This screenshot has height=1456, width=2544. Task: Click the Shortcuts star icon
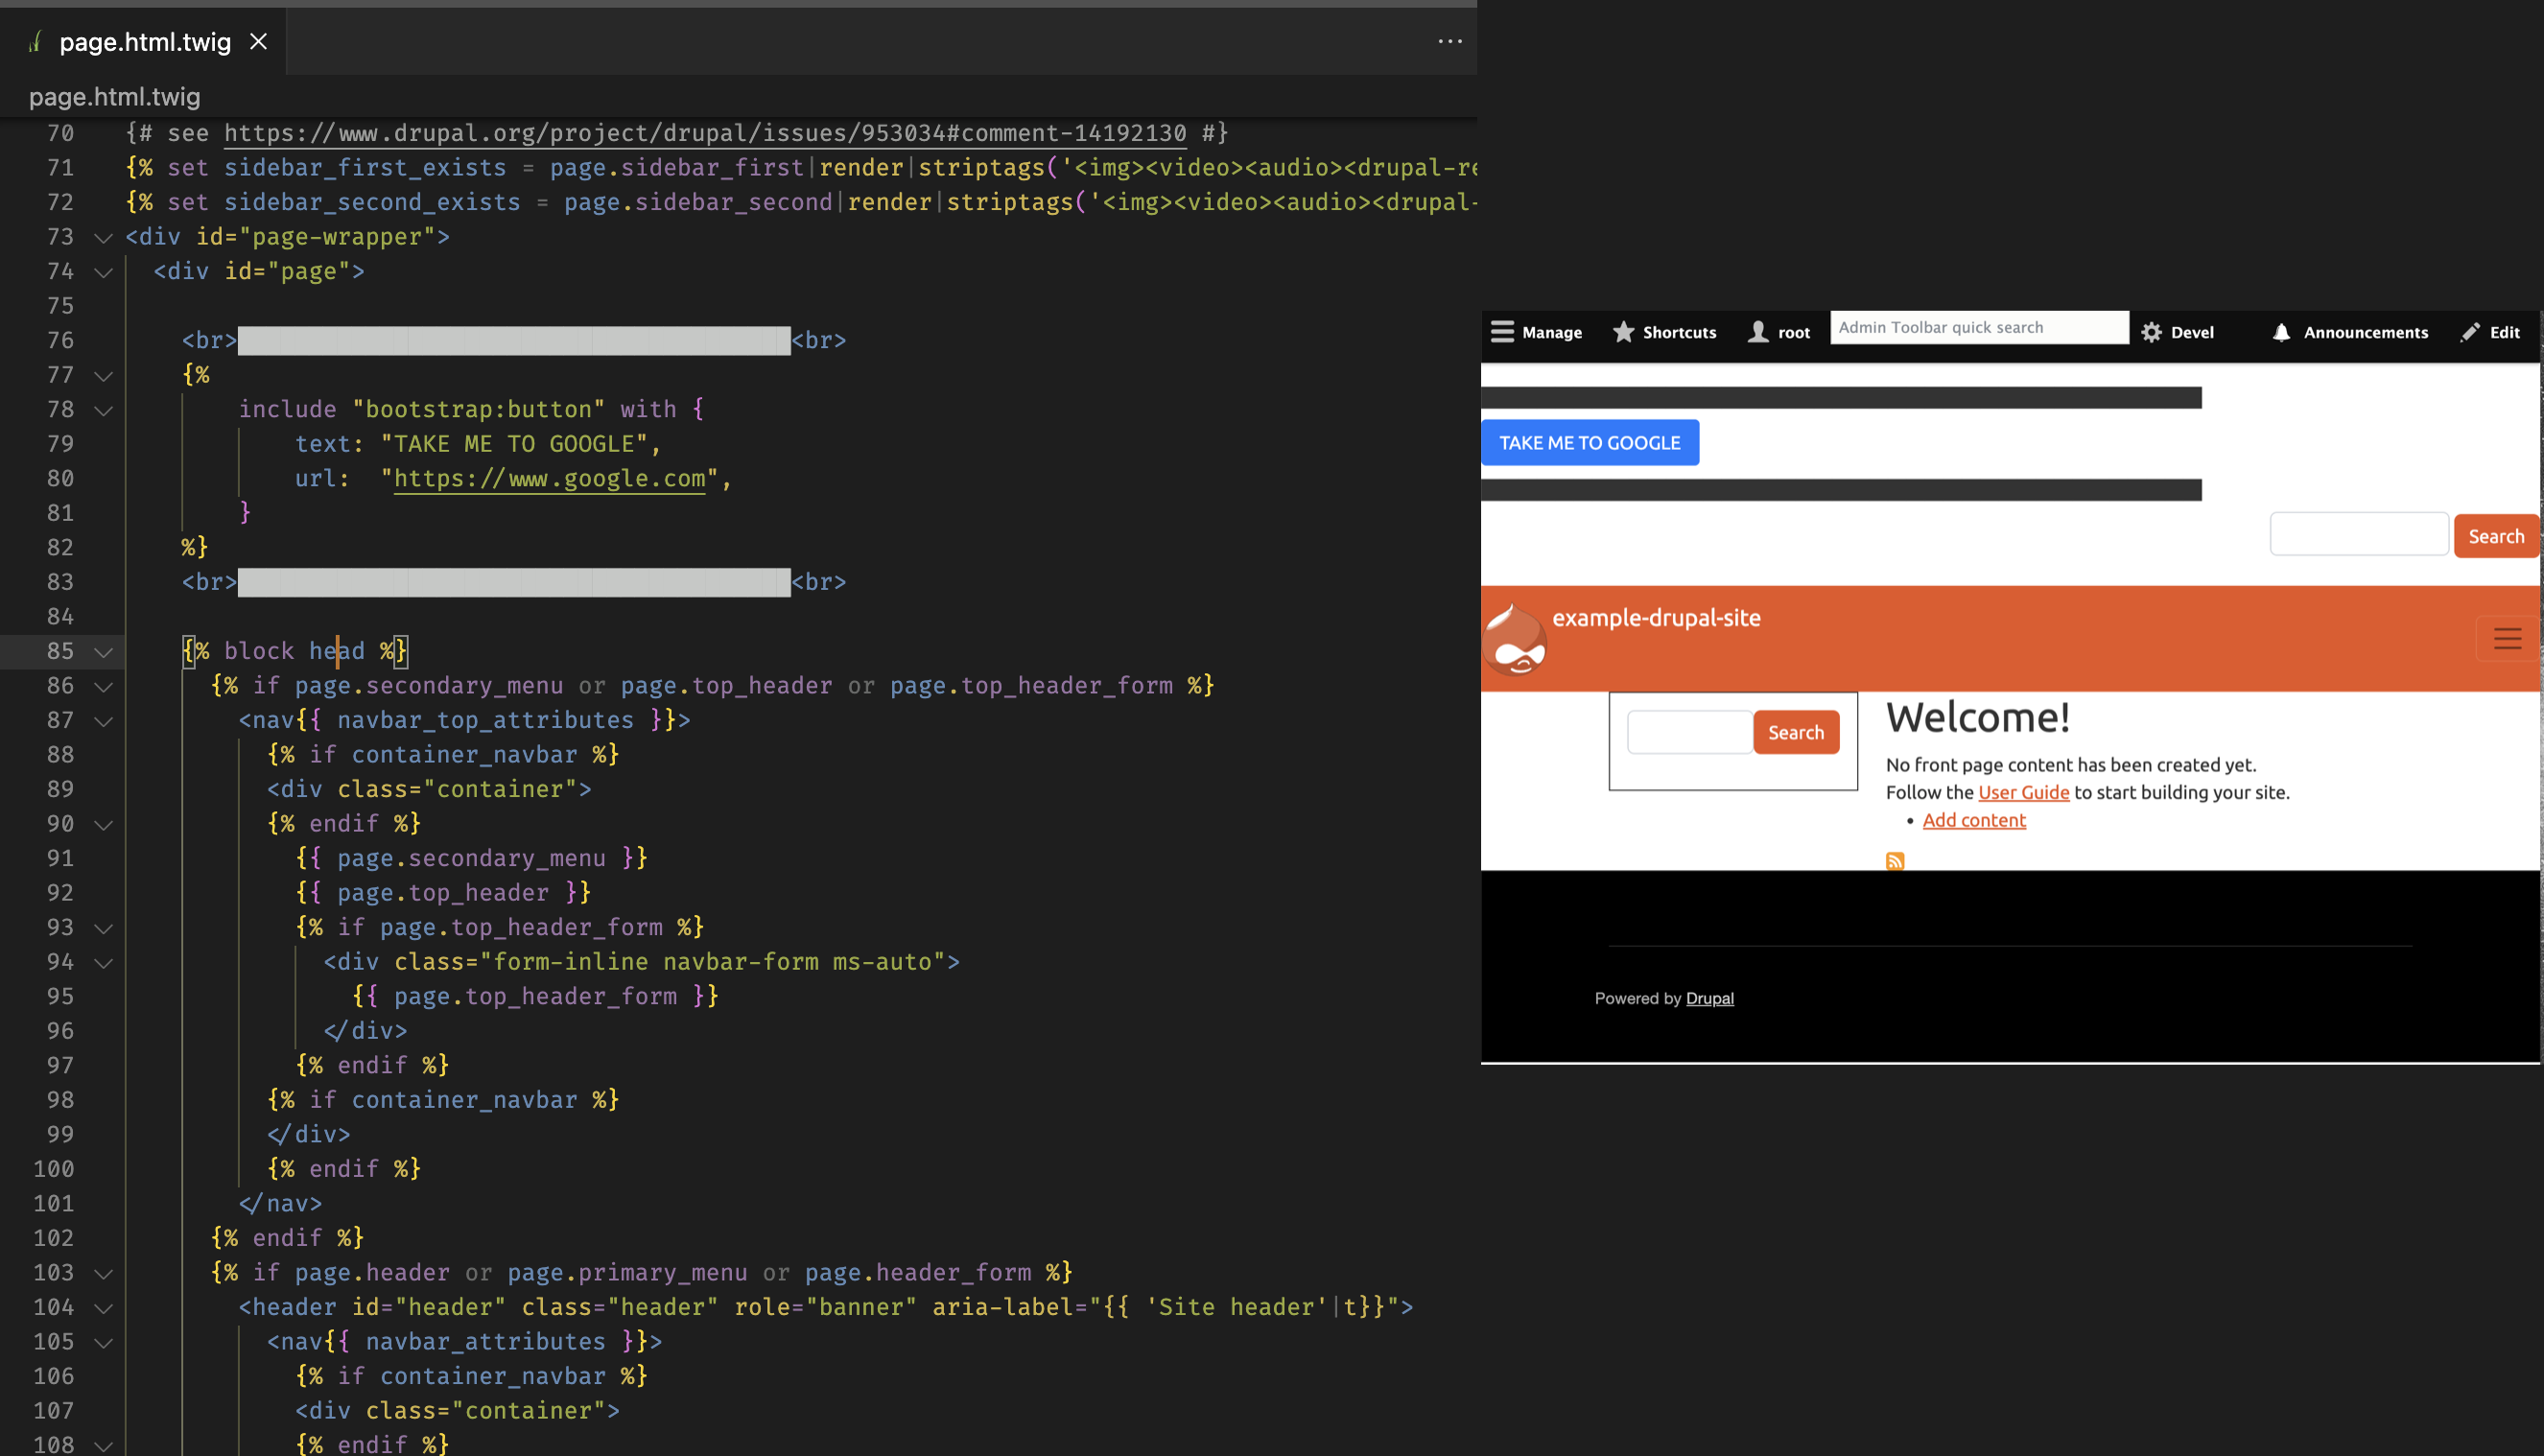tap(1623, 332)
